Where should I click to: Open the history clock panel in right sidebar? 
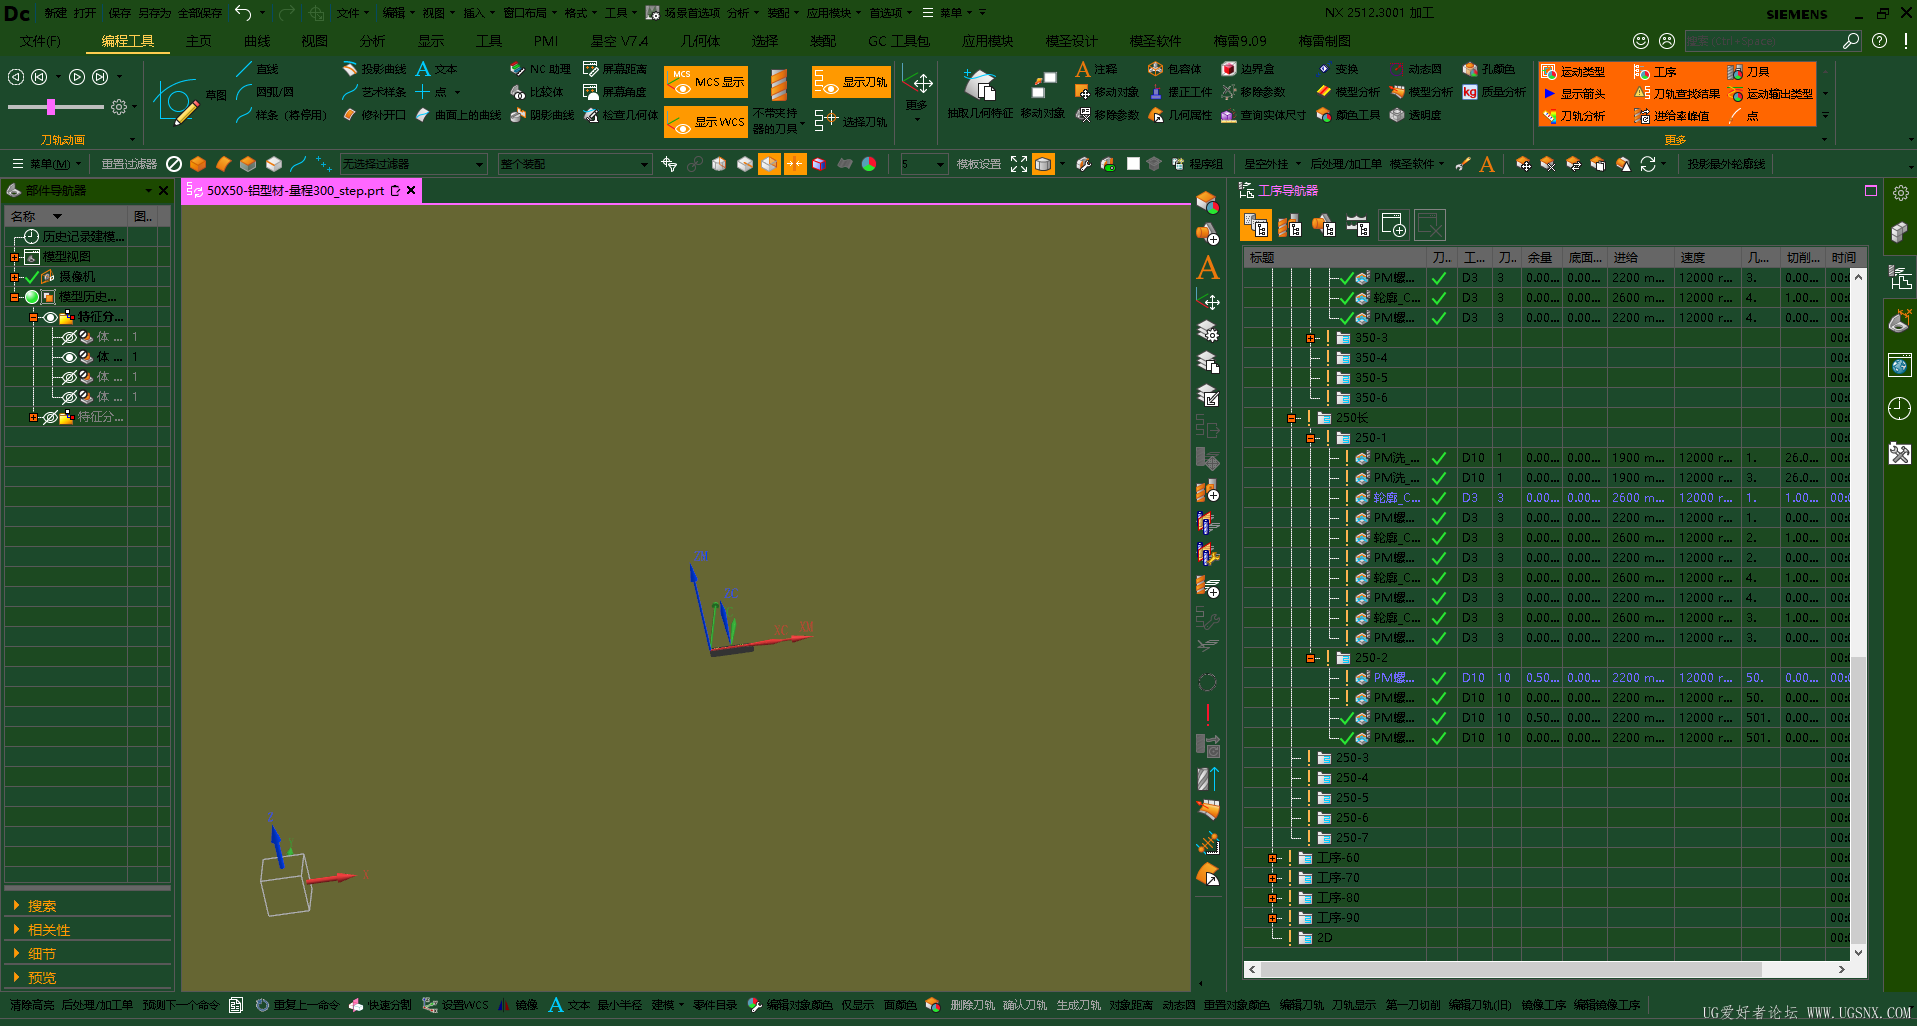(1899, 409)
